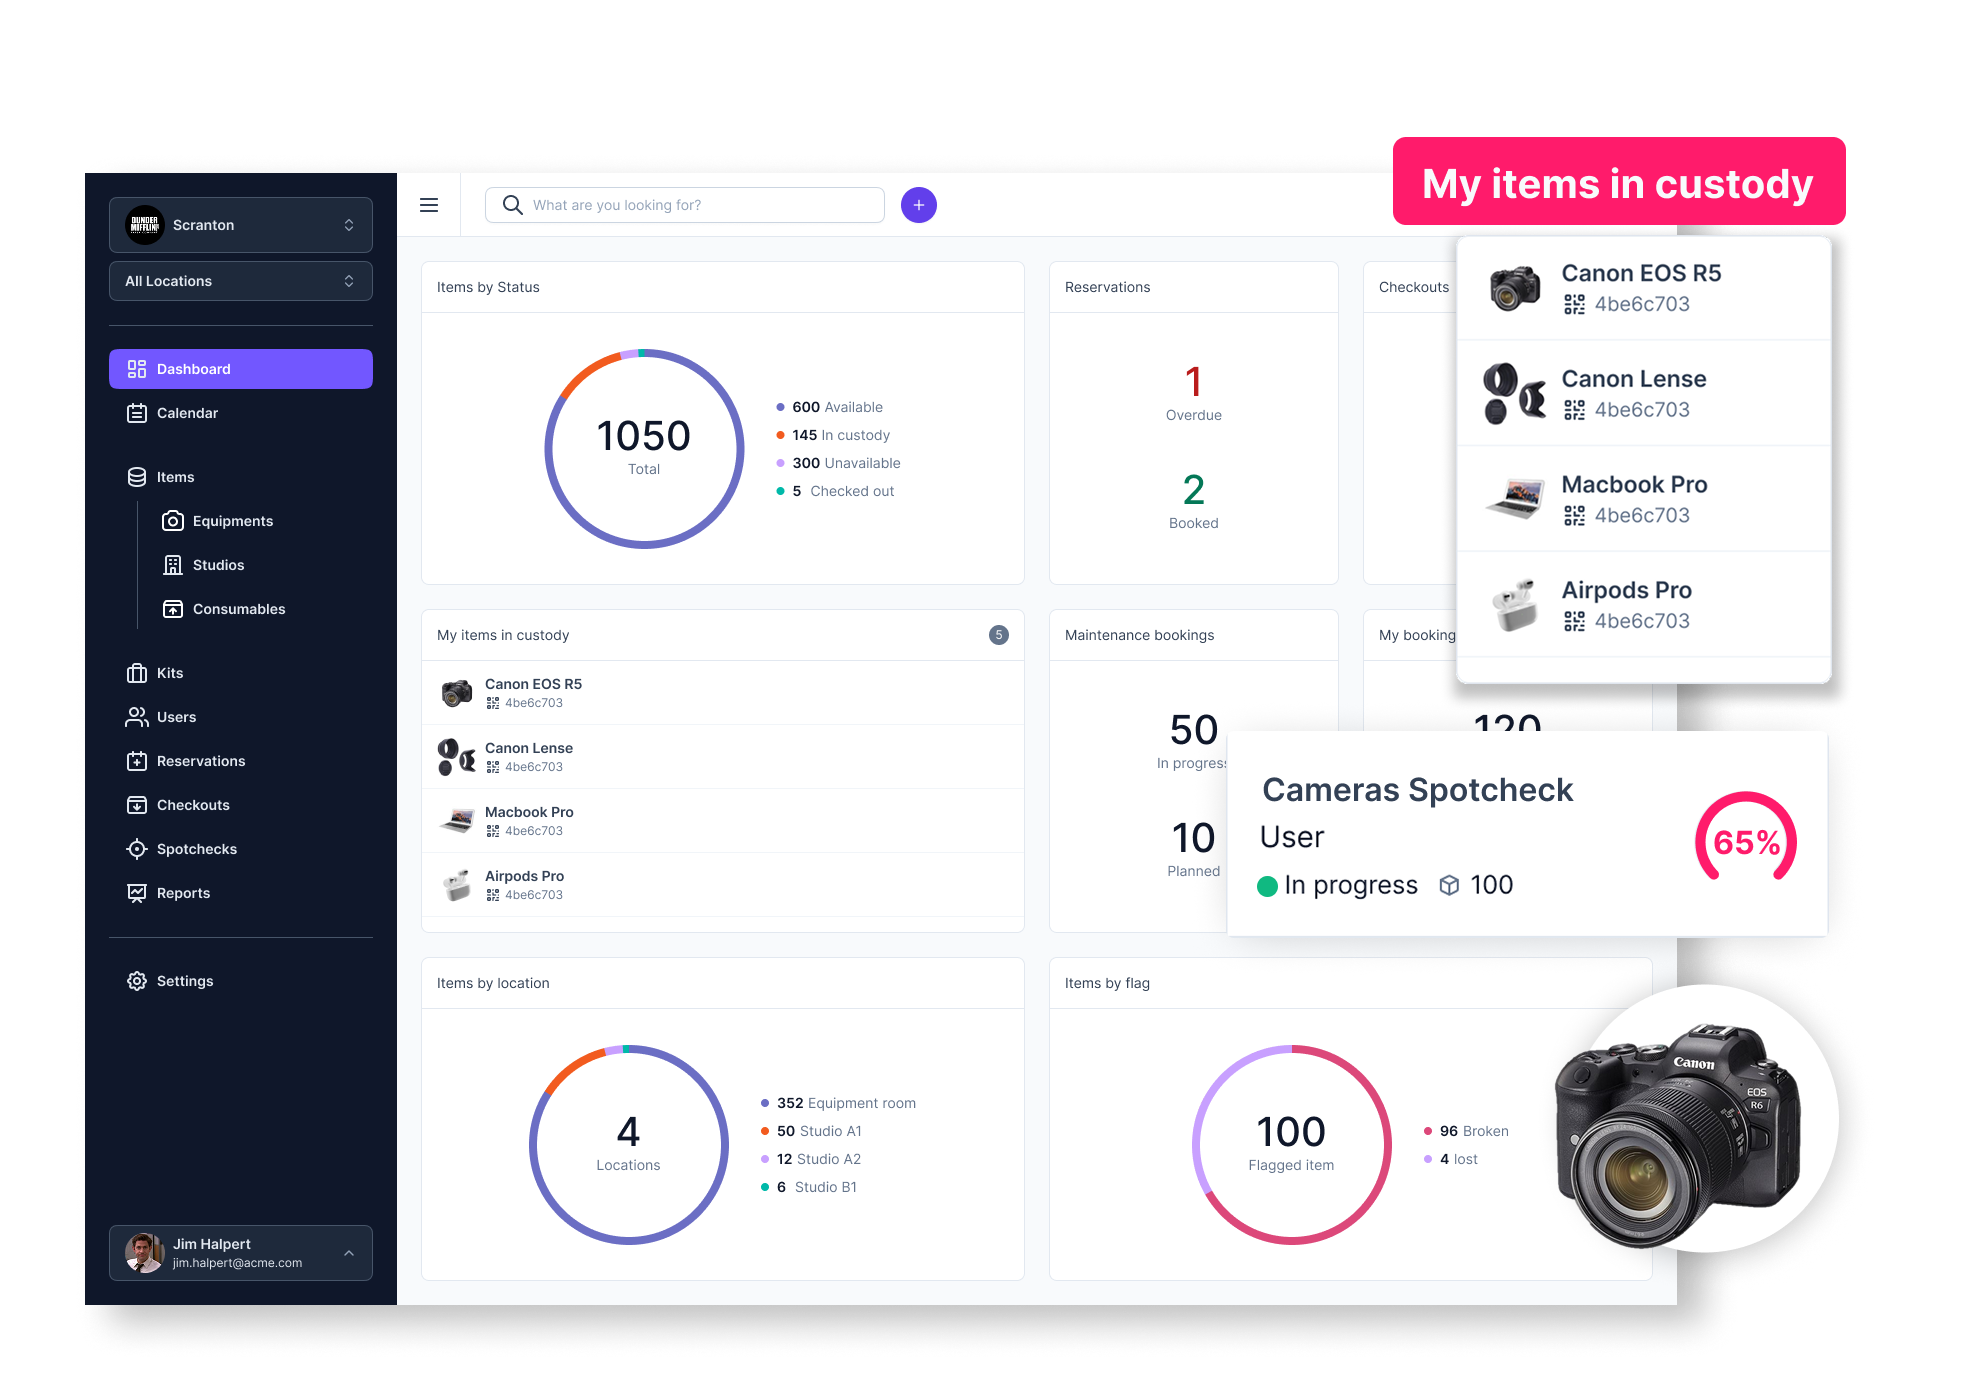The height and width of the screenshot is (1378, 1980).
Task: Click the 2 Booked reservations count
Action: 1193,501
